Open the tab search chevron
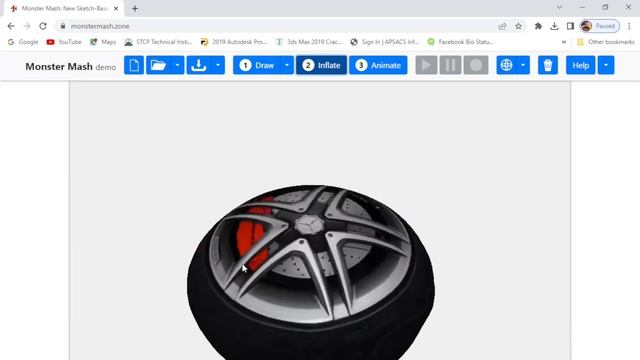The height and width of the screenshot is (360, 640). pos(559,7)
